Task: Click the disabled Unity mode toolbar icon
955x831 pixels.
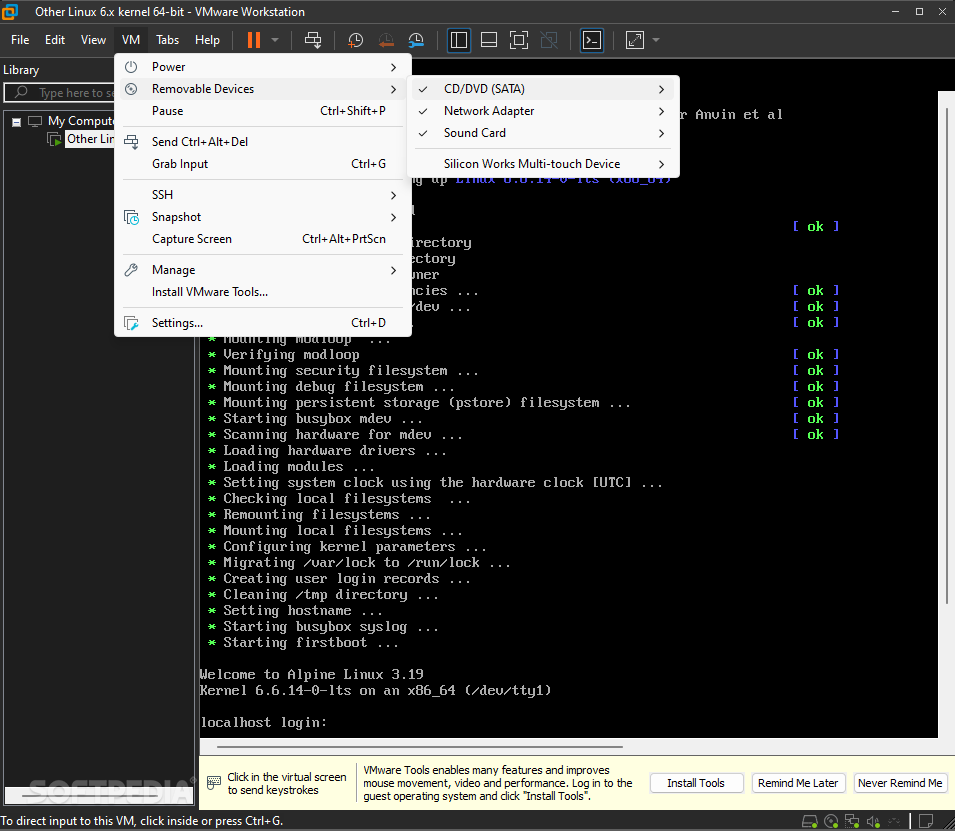Action: coord(549,40)
